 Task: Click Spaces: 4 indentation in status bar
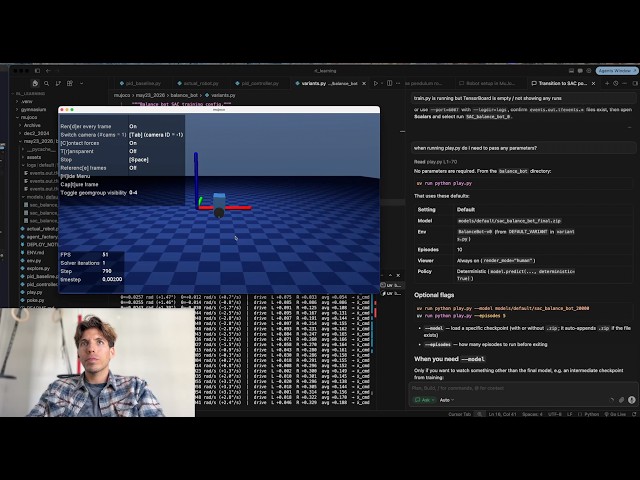532,414
